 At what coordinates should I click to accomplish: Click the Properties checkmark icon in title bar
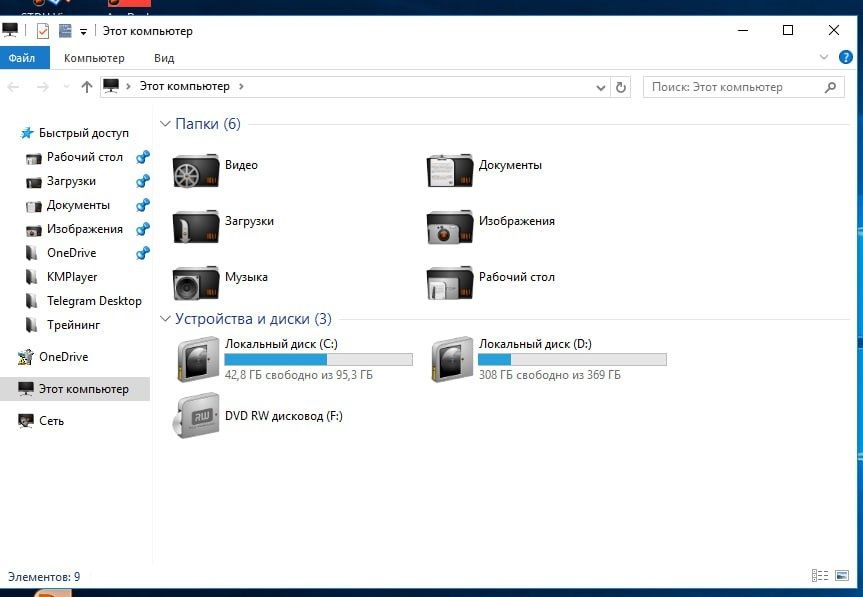click(x=42, y=31)
